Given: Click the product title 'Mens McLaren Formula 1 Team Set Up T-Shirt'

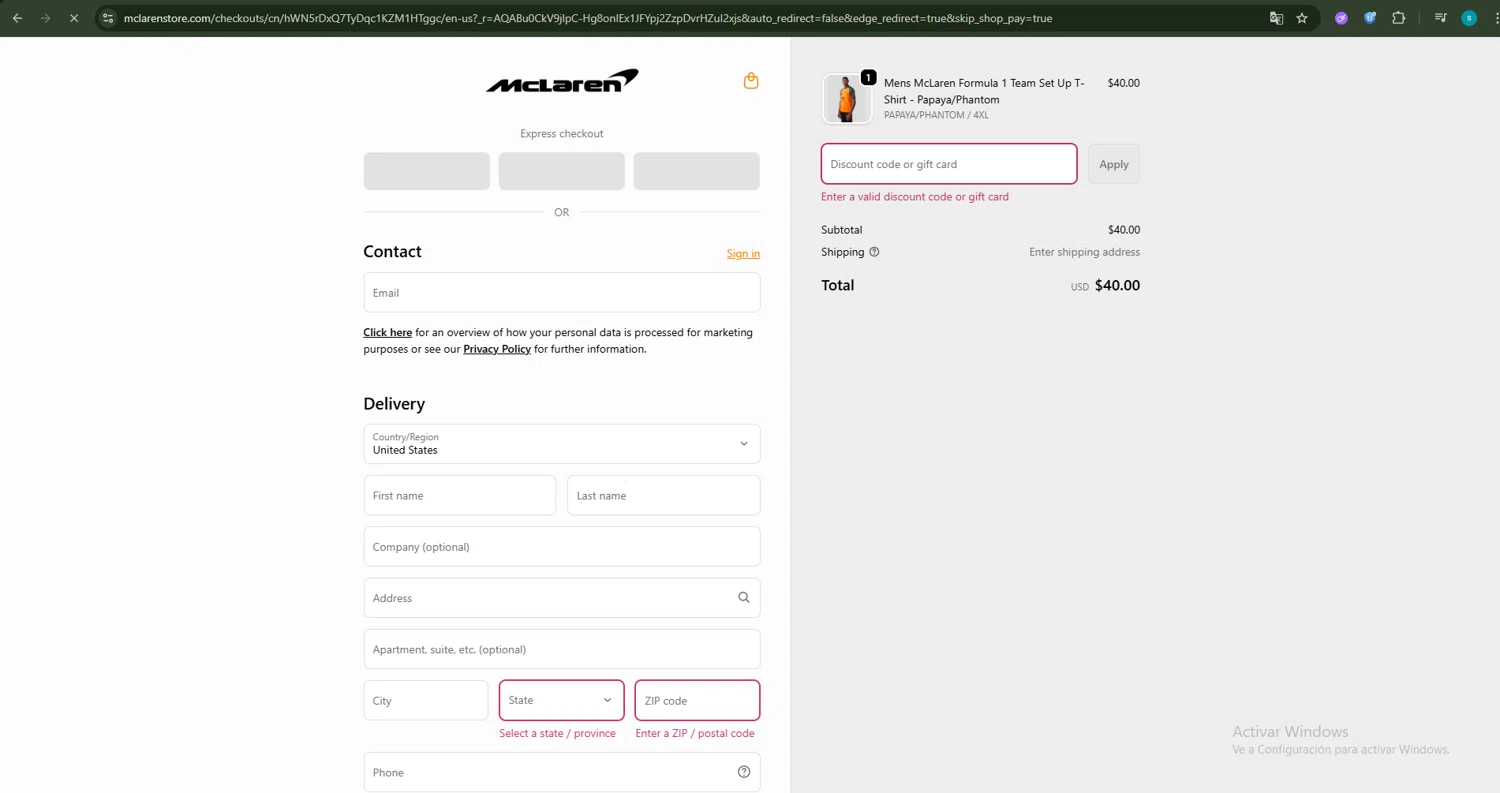Looking at the screenshot, I should (x=984, y=91).
